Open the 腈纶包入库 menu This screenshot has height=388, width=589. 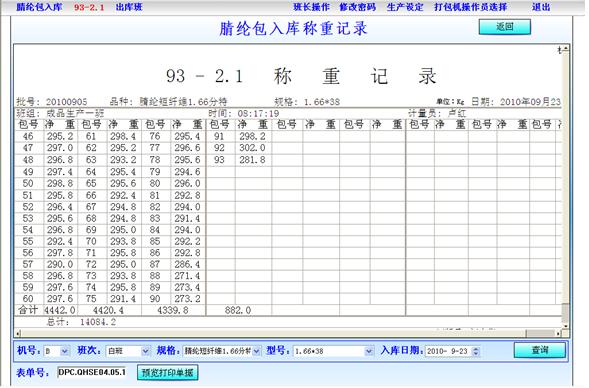click(x=39, y=7)
